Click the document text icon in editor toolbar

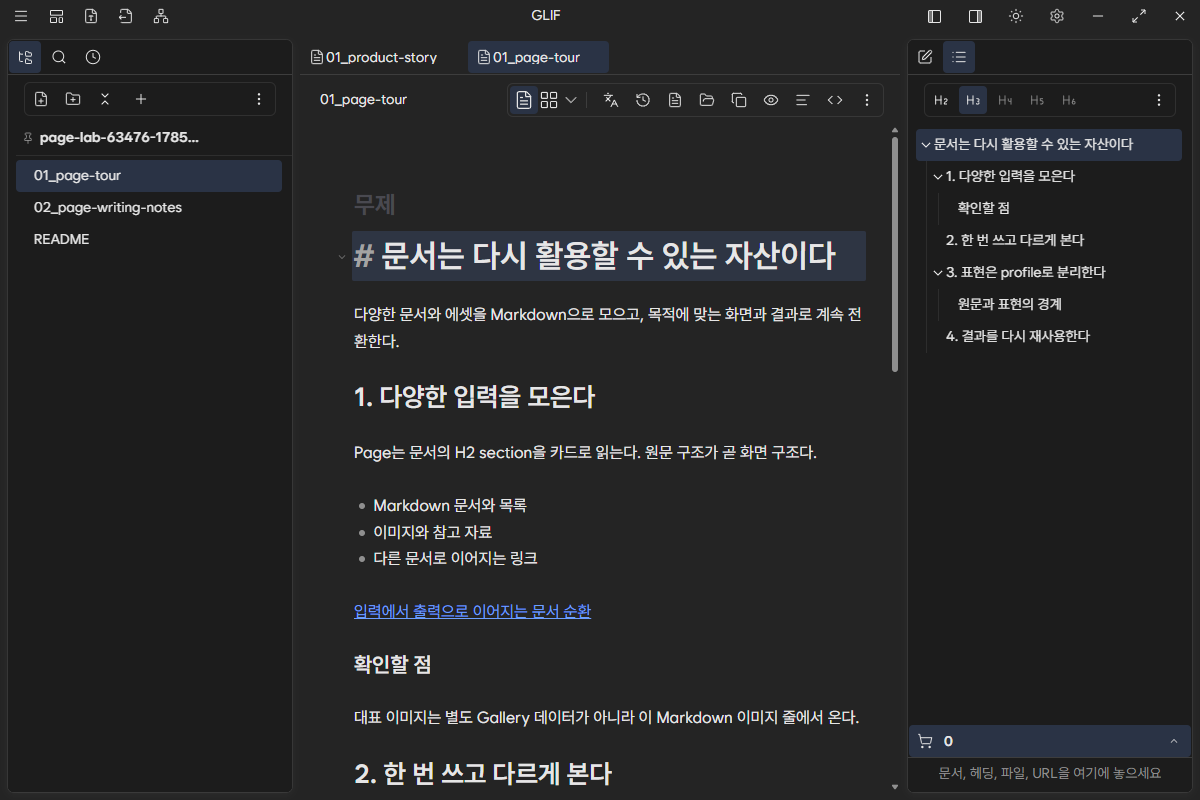(675, 100)
